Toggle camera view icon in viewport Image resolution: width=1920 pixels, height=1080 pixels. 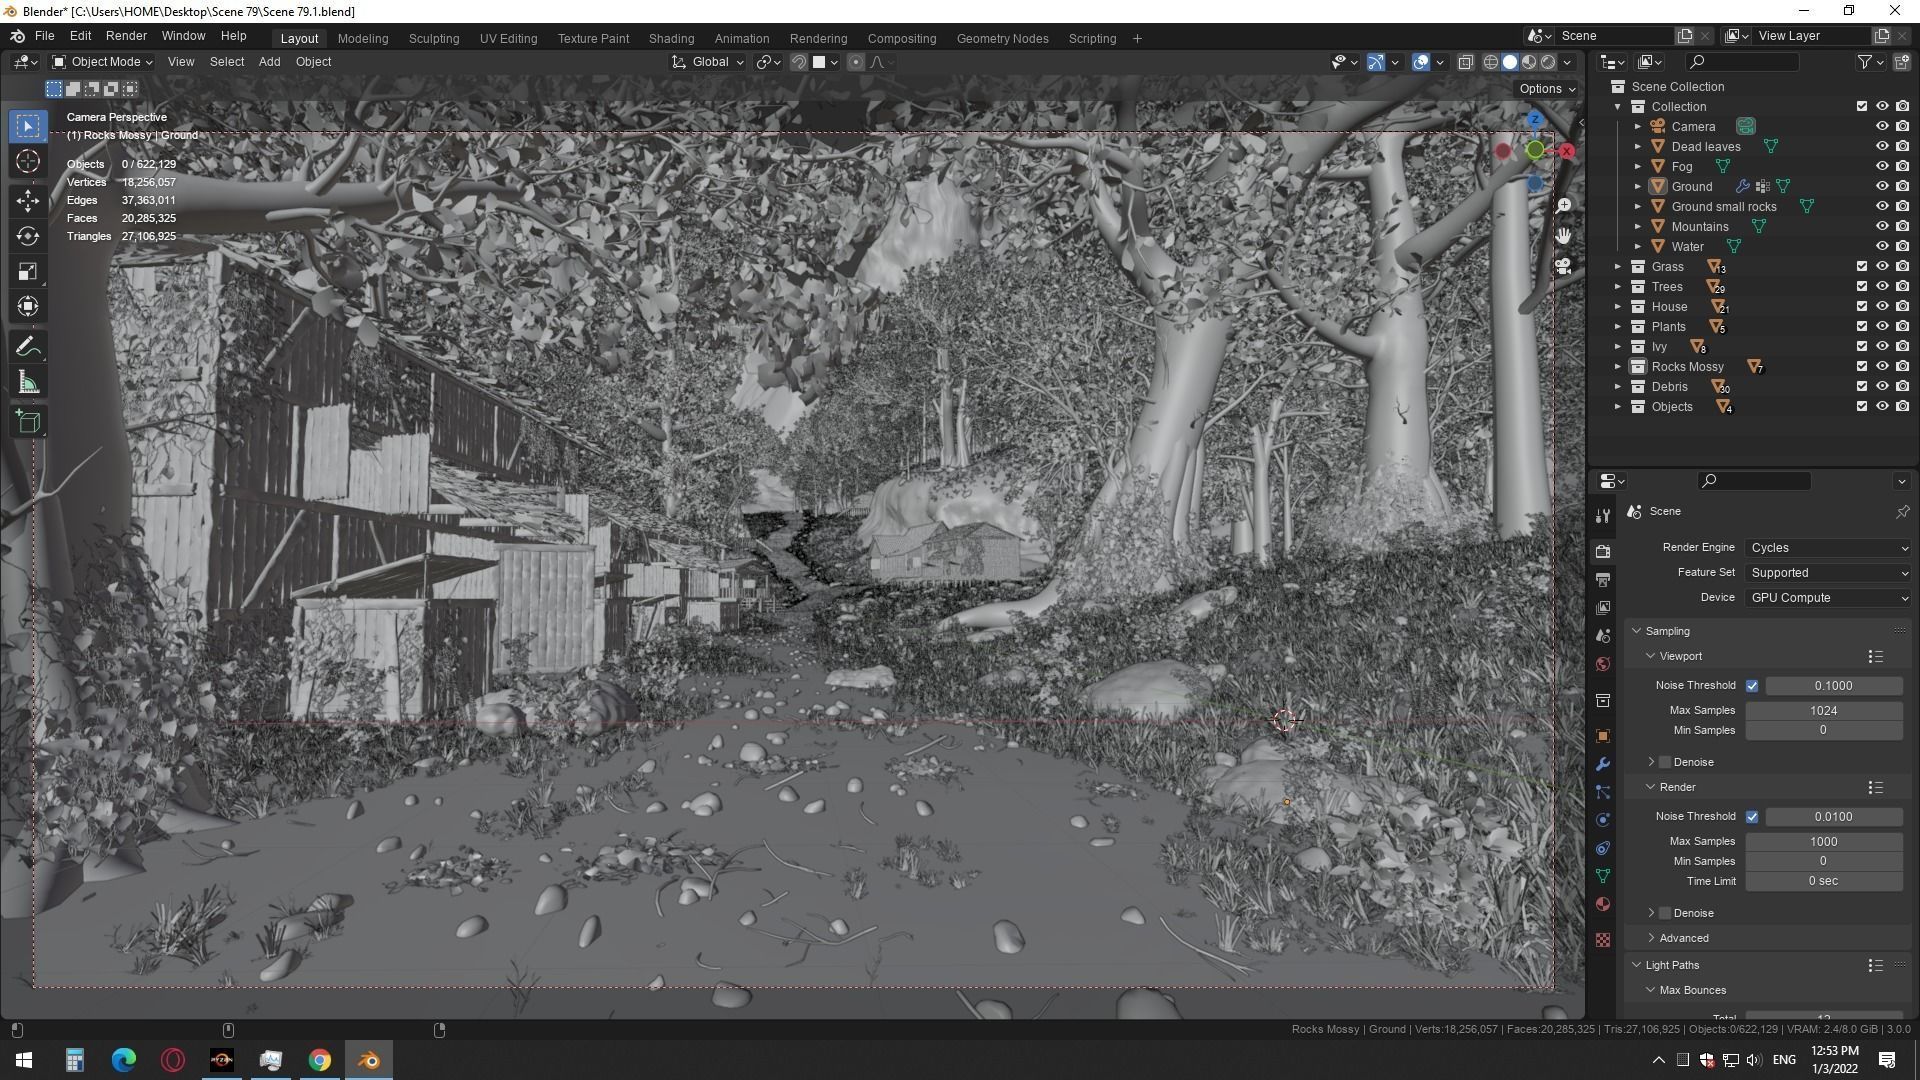coord(1563,266)
